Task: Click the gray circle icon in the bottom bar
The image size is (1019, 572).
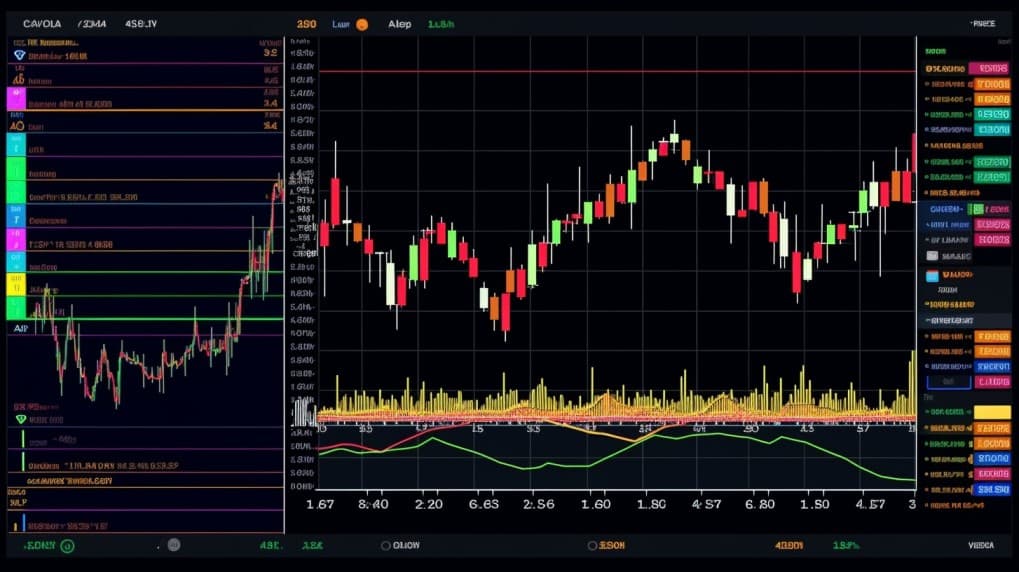Action: pos(174,545)
